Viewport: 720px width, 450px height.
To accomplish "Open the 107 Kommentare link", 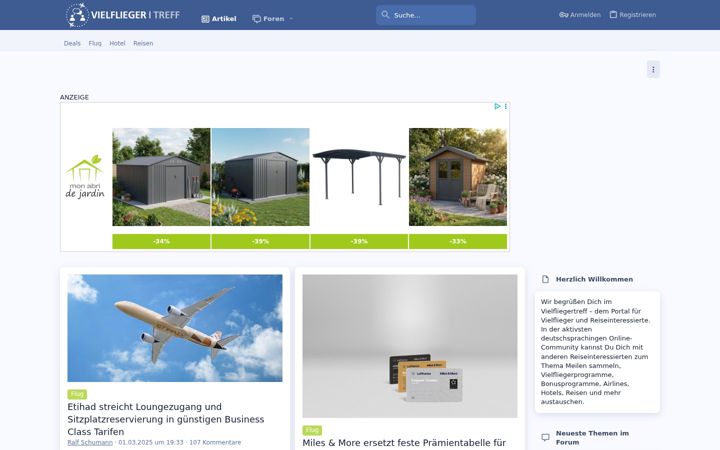I will point(215,442).
